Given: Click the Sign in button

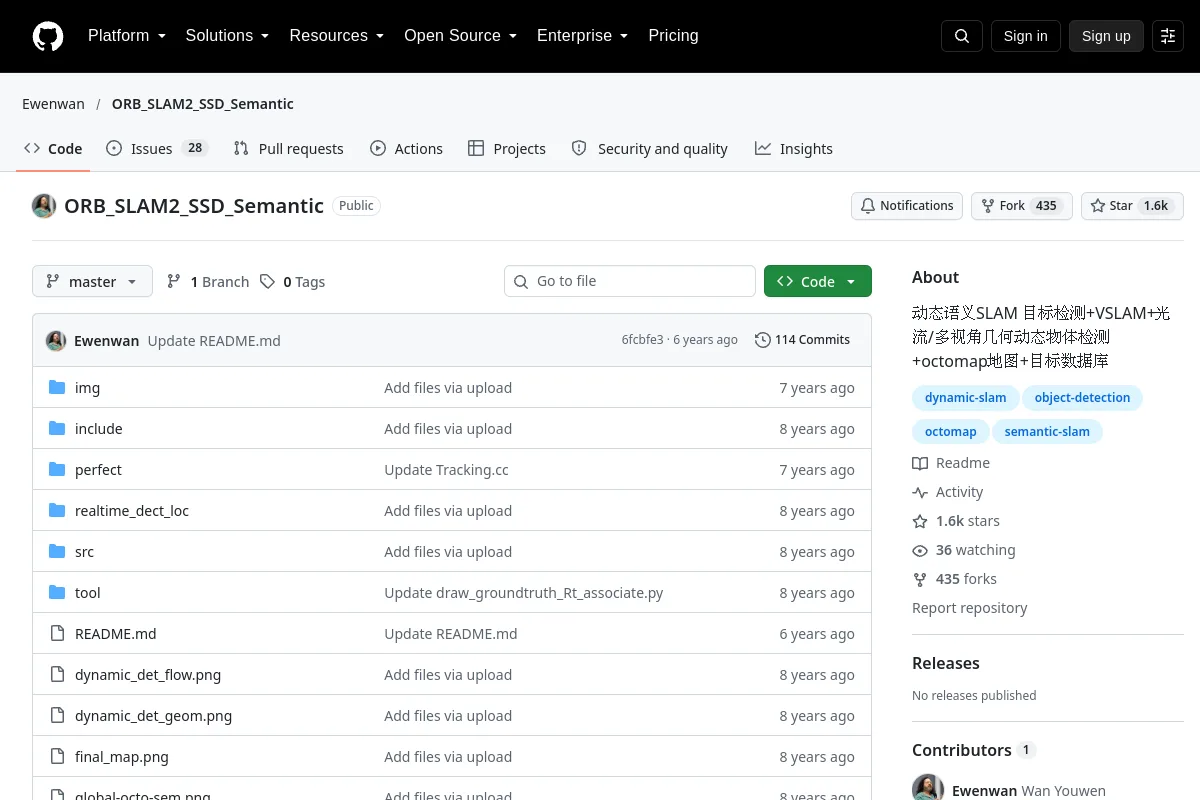Looking at the screenshot, I should pos(1025,36).
